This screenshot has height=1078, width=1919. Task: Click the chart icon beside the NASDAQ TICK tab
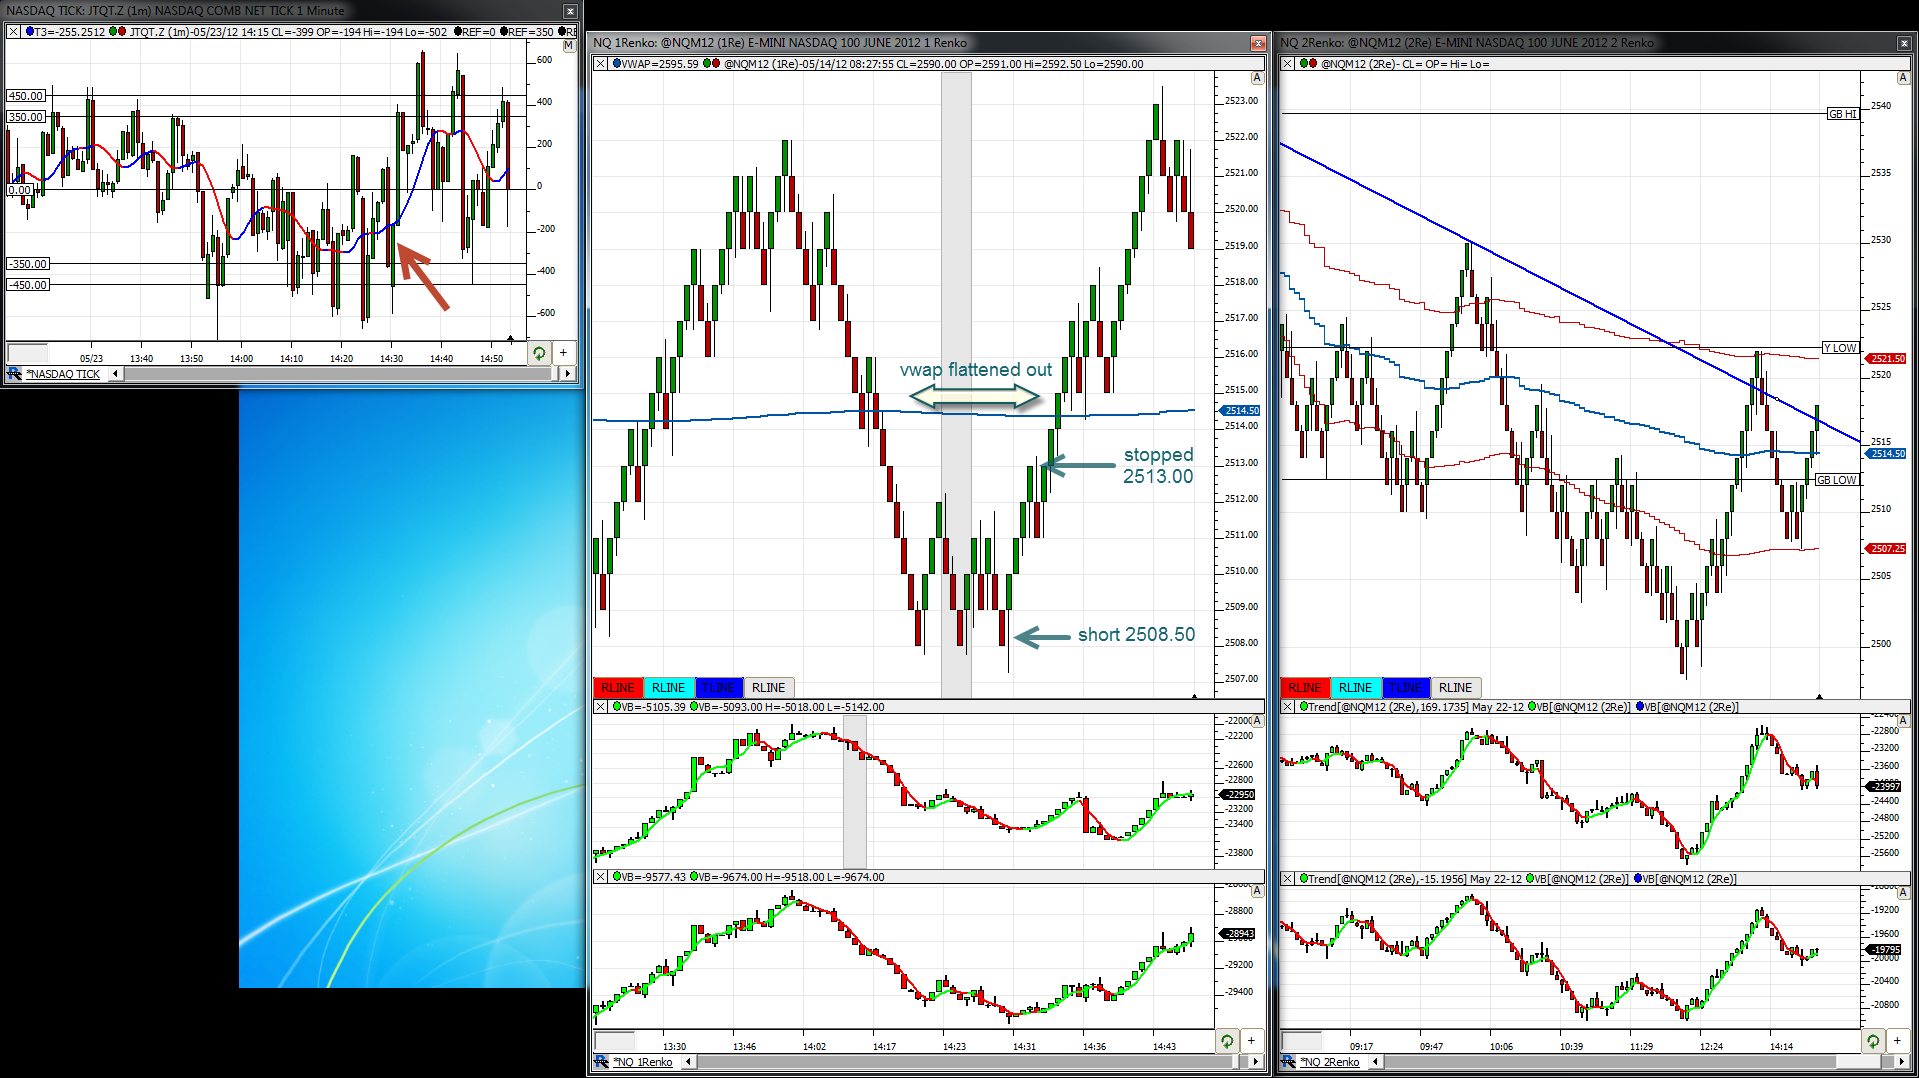point(14,374)
